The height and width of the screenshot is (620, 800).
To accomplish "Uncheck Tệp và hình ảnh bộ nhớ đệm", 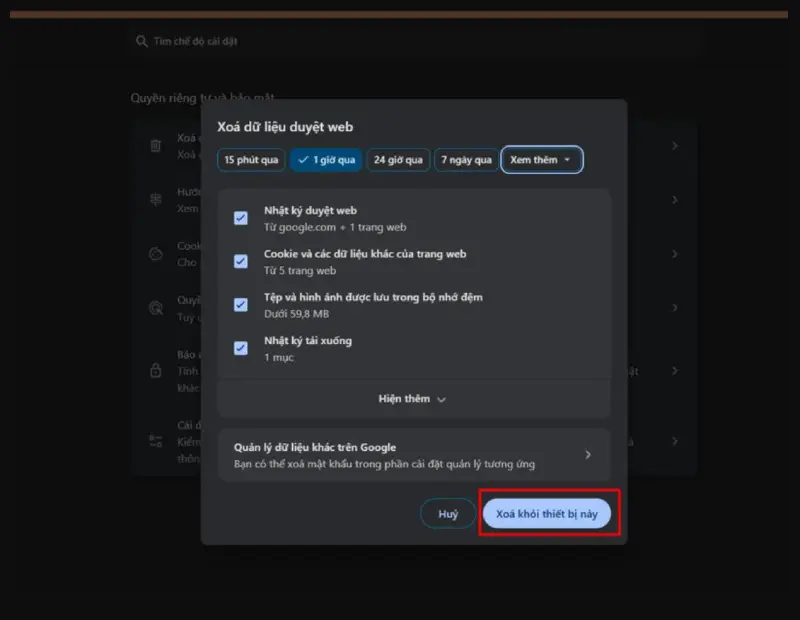I will tap(240, 305).
